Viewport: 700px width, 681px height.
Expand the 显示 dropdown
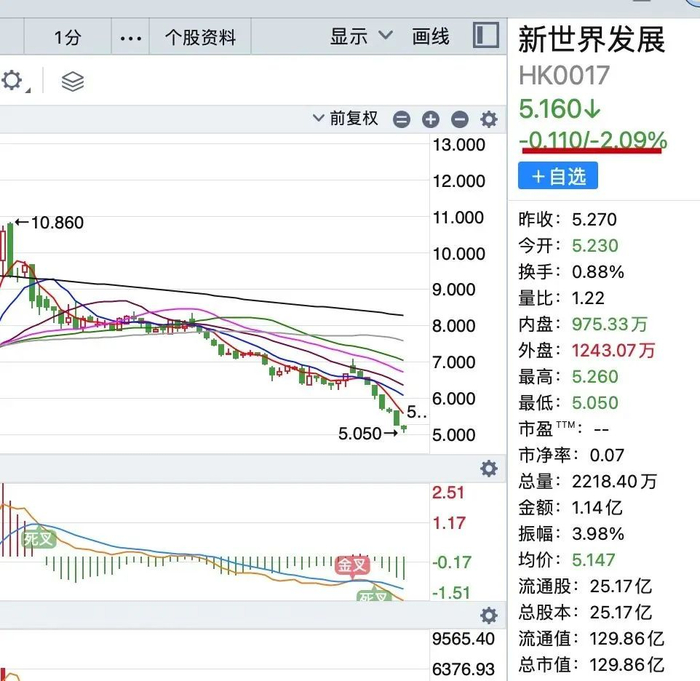pyautogui.click(x=361, y=36)
